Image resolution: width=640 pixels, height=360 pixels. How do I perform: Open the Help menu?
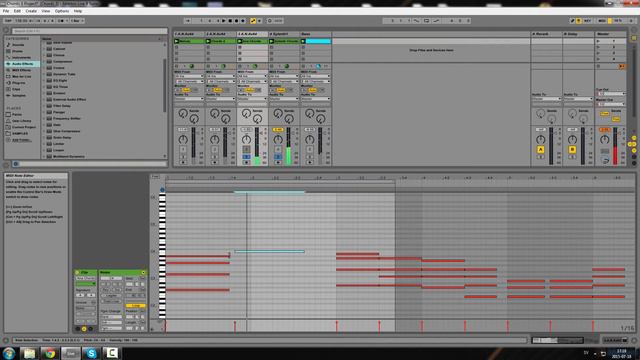coord(78,11)
